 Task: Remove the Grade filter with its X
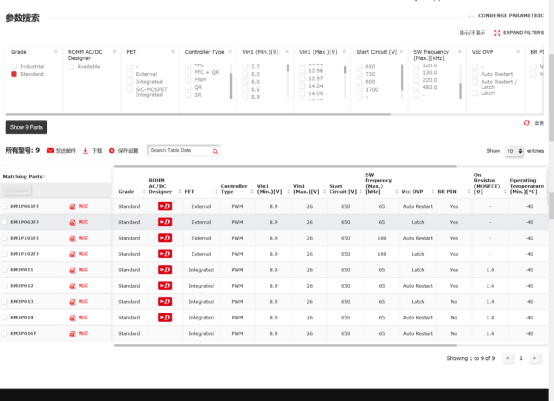point(56,52)
